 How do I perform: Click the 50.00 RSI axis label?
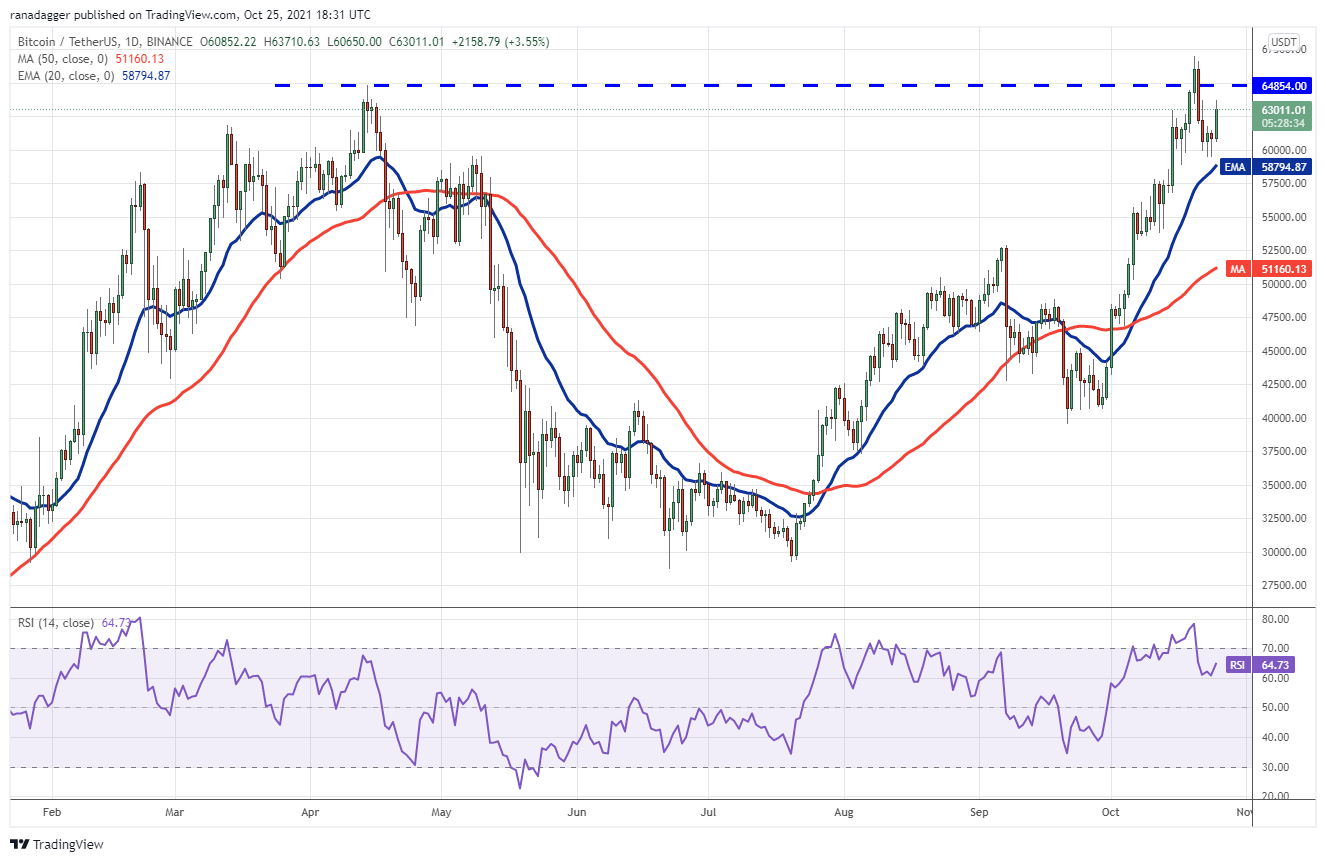click(x=1274, y=707)
